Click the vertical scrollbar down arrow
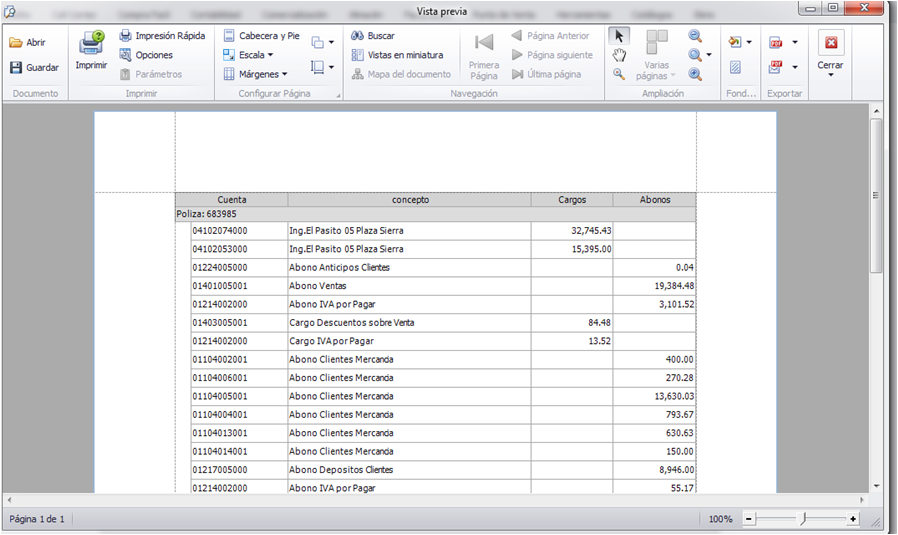Screen dimensions: 898x535 877,486
